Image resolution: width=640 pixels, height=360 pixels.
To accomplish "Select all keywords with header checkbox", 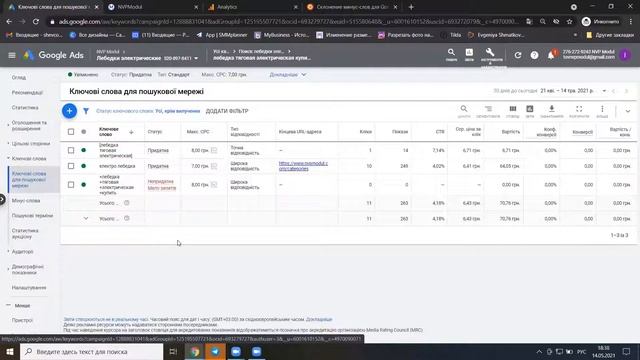I will coord(71,132).
